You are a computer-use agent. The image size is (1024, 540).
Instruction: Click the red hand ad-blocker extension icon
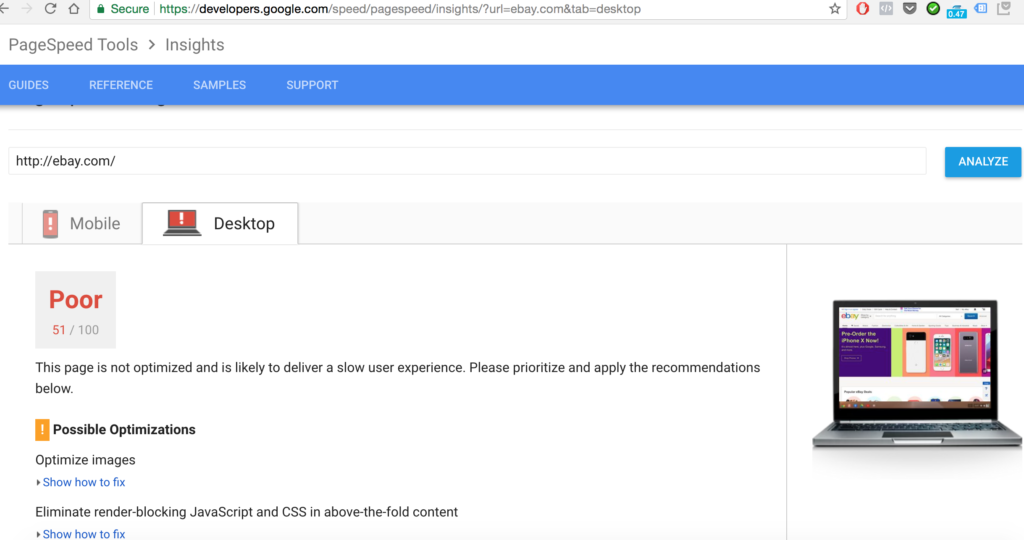click(863, 9)
